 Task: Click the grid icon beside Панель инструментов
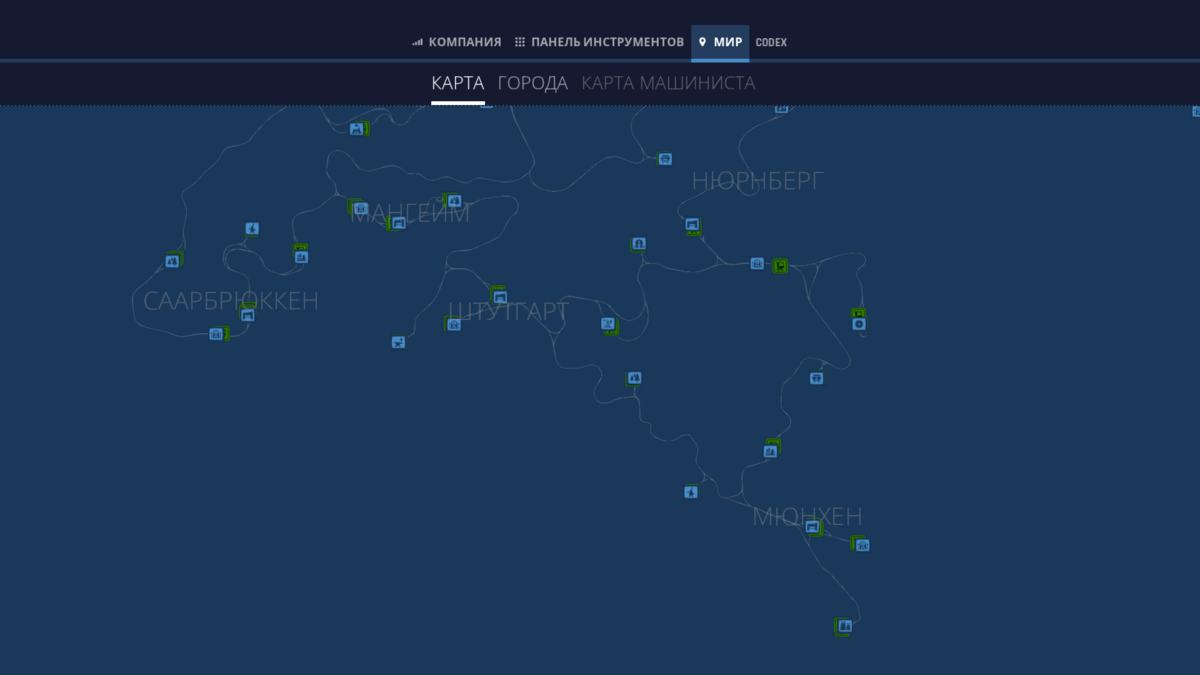(x=520, y=42)
